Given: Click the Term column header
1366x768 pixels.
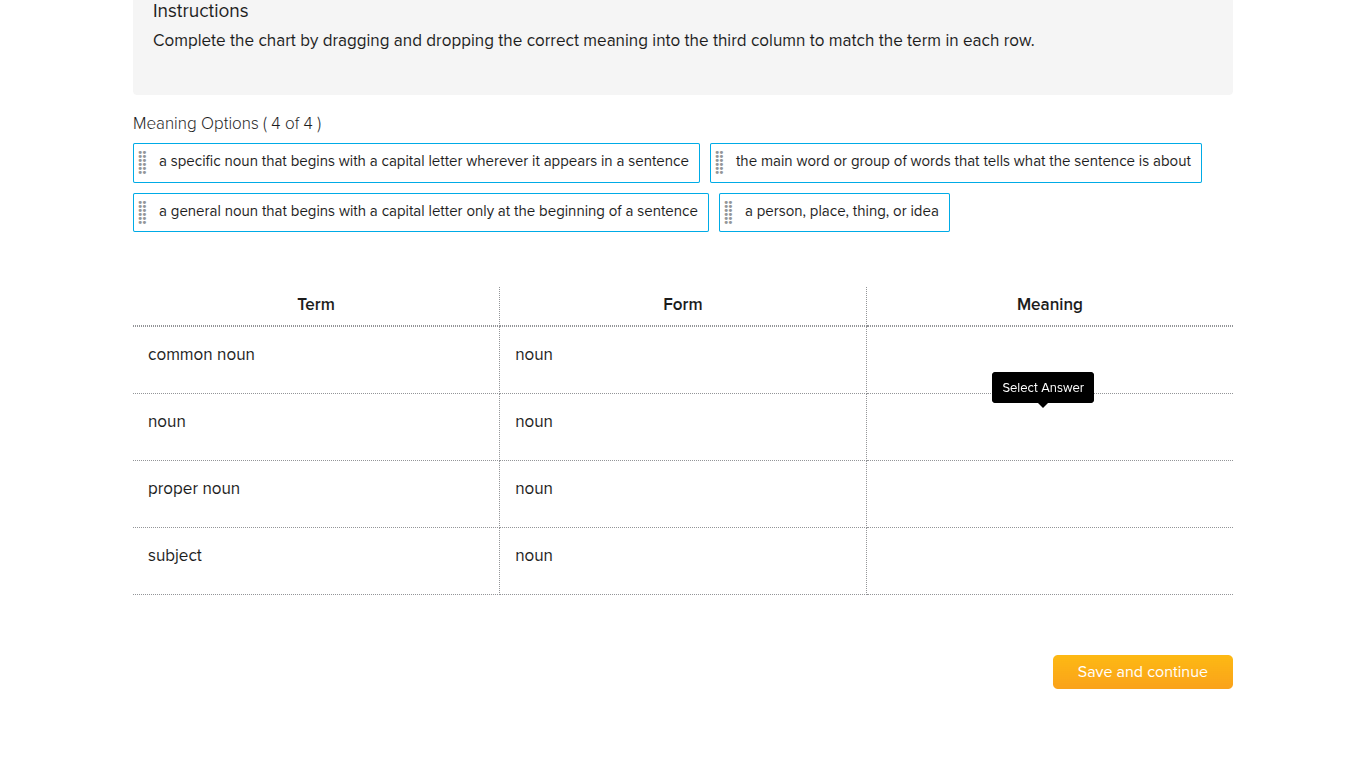Looking at the screenshot, I should point(316,305).
